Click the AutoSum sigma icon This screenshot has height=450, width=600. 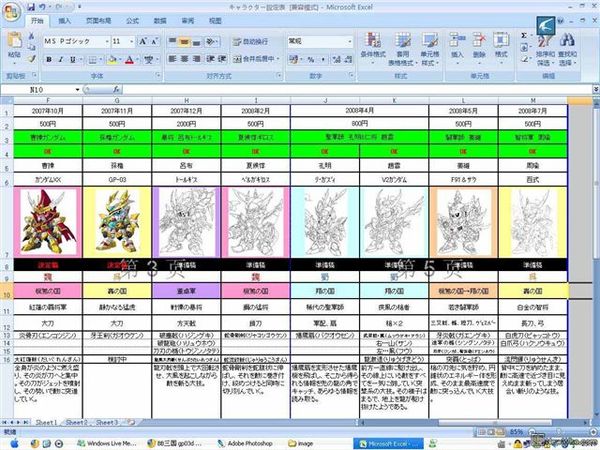[523, 36]
